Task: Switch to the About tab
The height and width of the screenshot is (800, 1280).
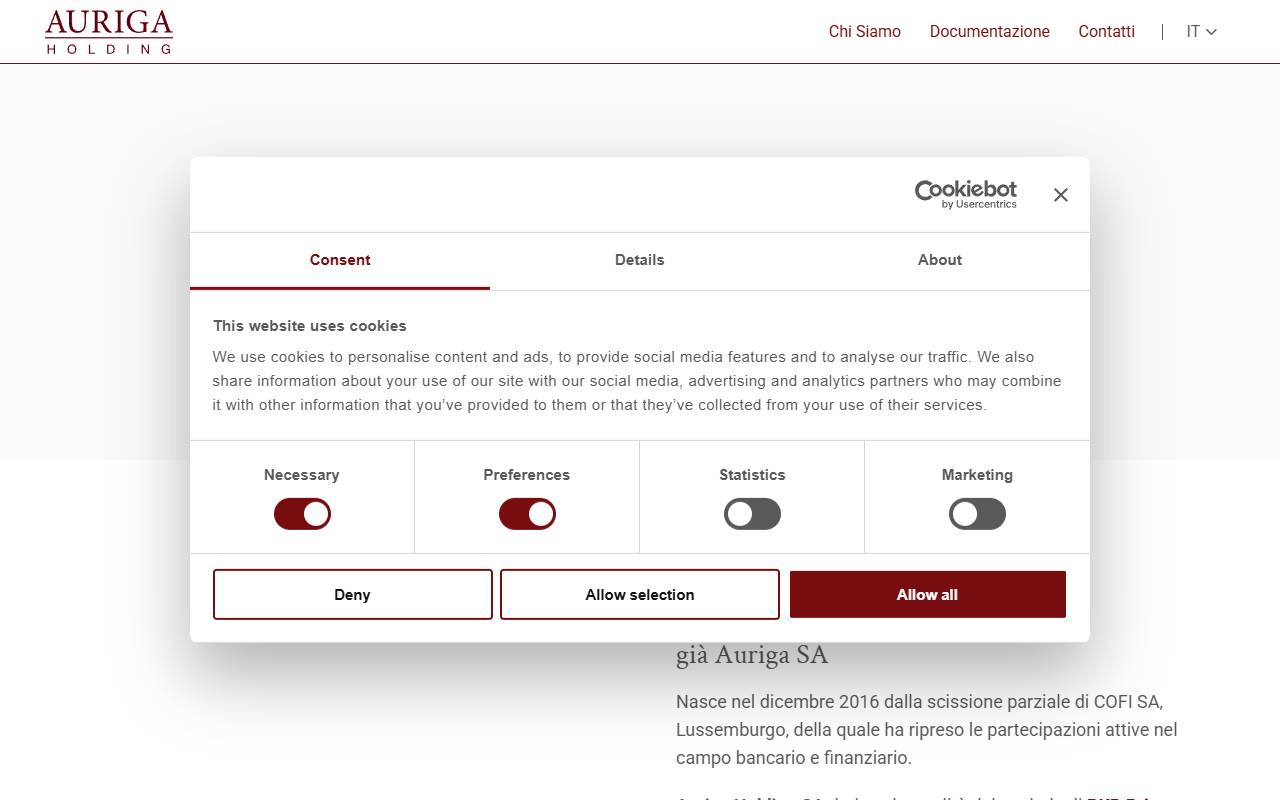Action: point(940,261)
